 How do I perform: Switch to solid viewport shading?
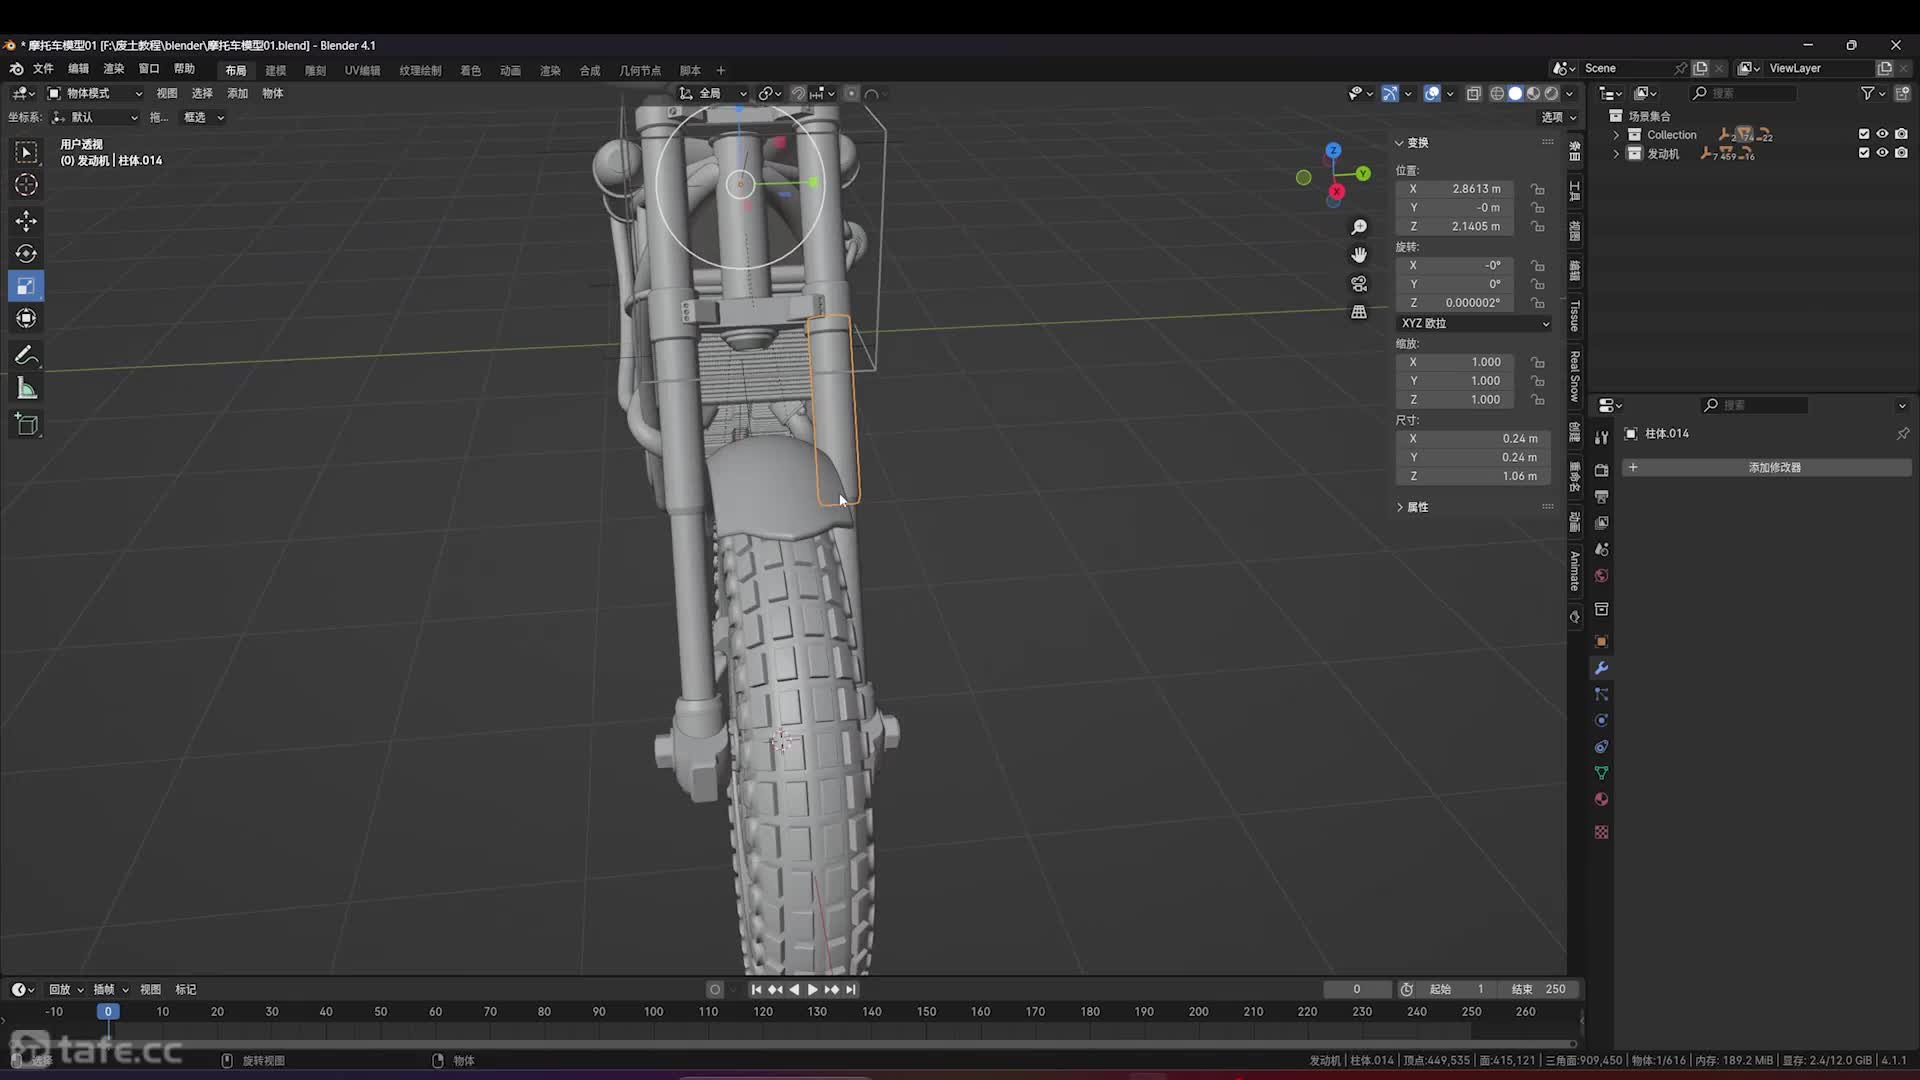pos(1515,93)
